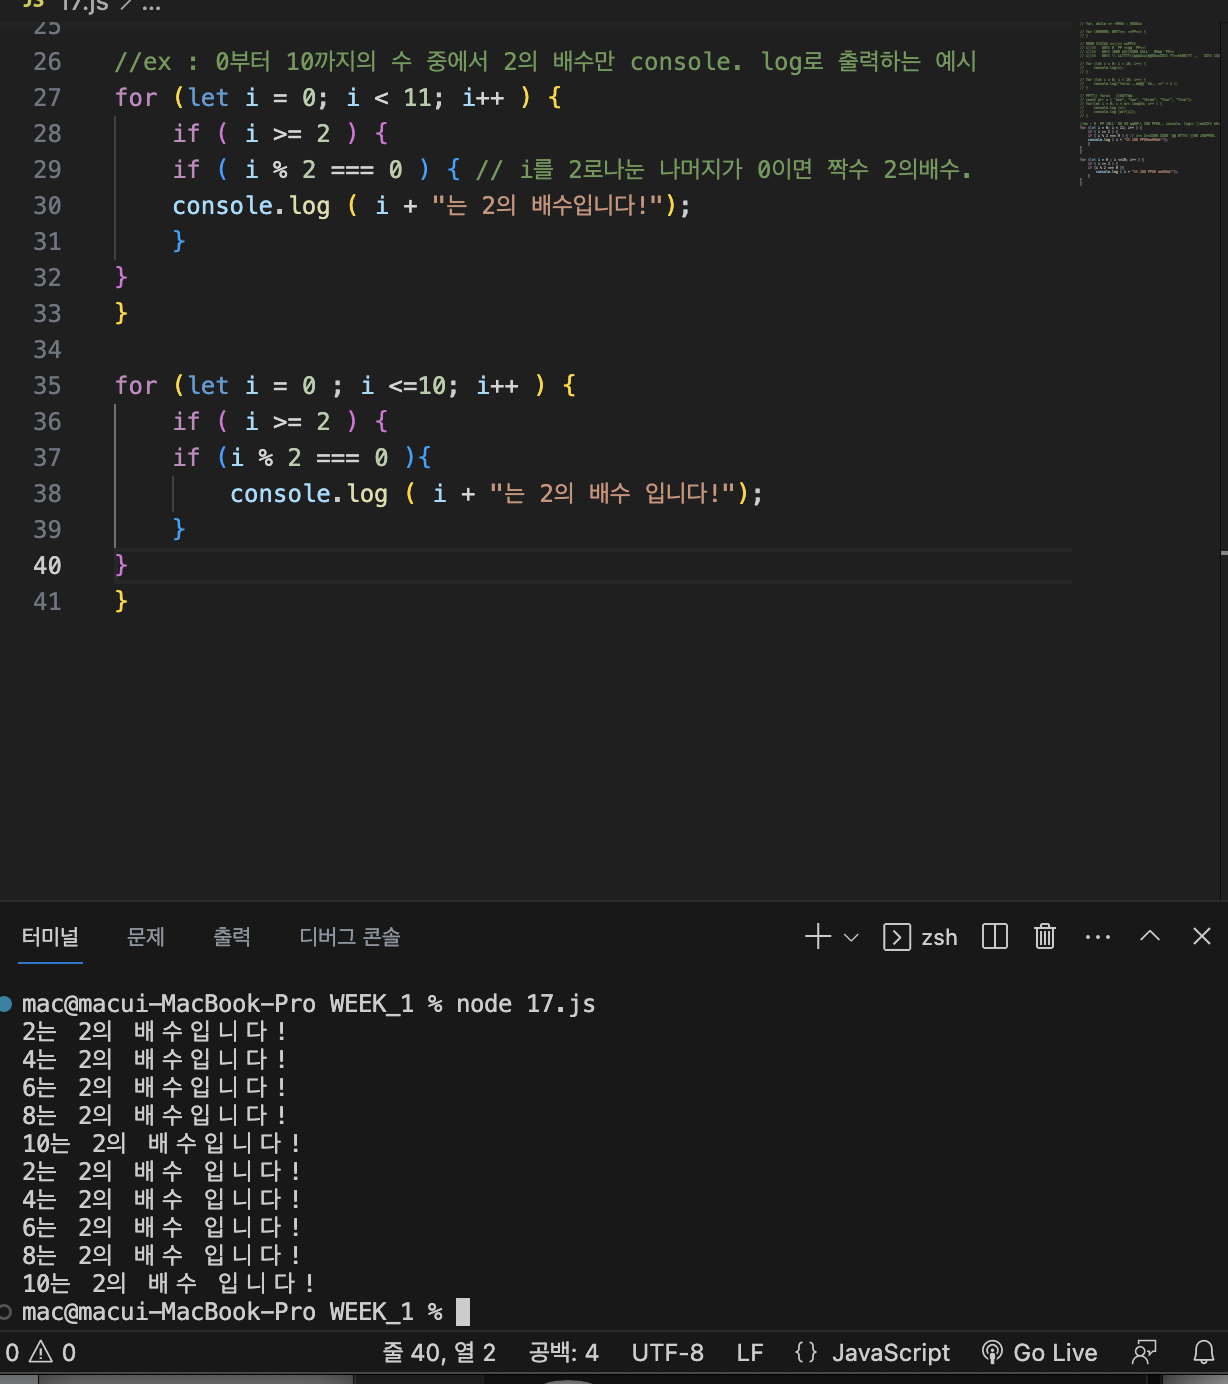Open notifications bell
Screen dimensions: 1228x1384
[x=1204, y=1353]
